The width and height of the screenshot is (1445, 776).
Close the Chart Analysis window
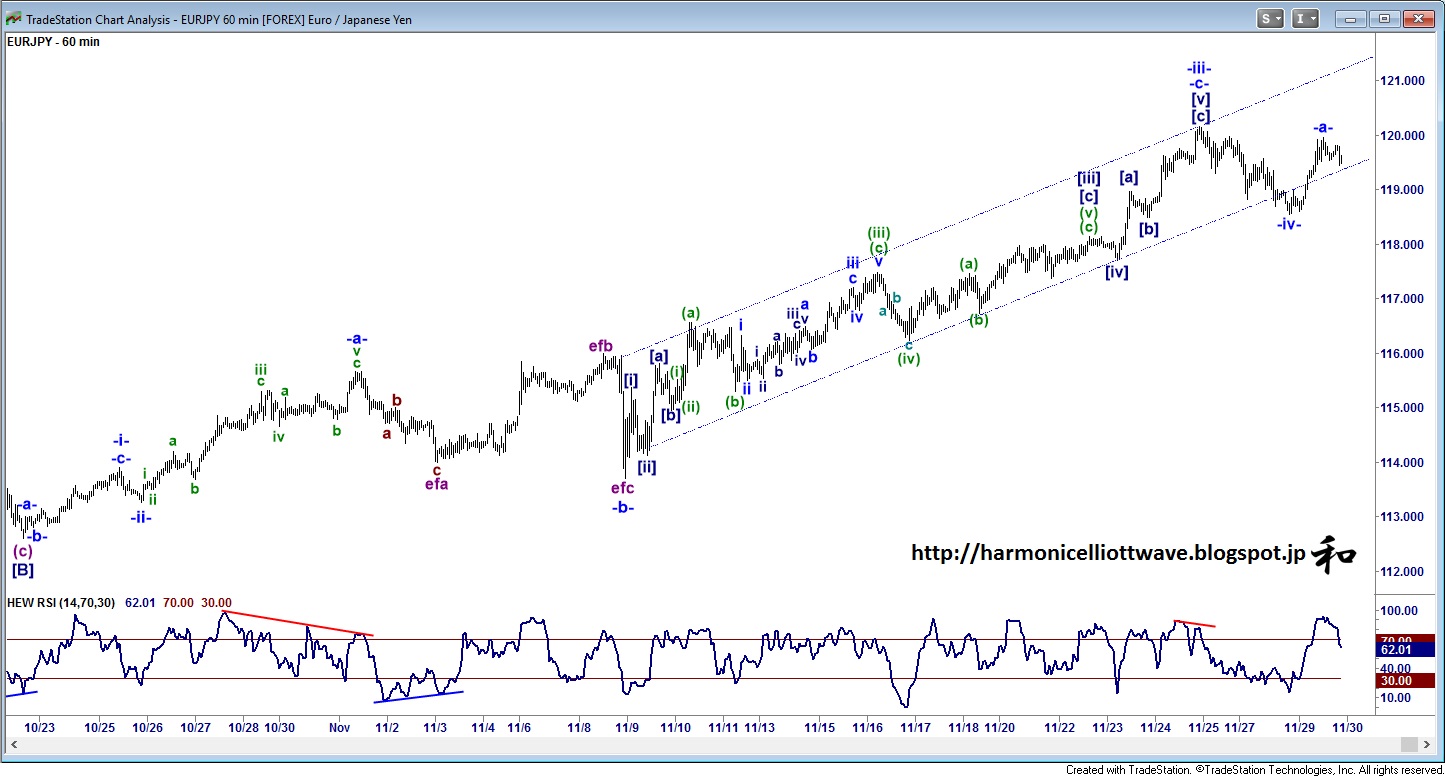1419,18
